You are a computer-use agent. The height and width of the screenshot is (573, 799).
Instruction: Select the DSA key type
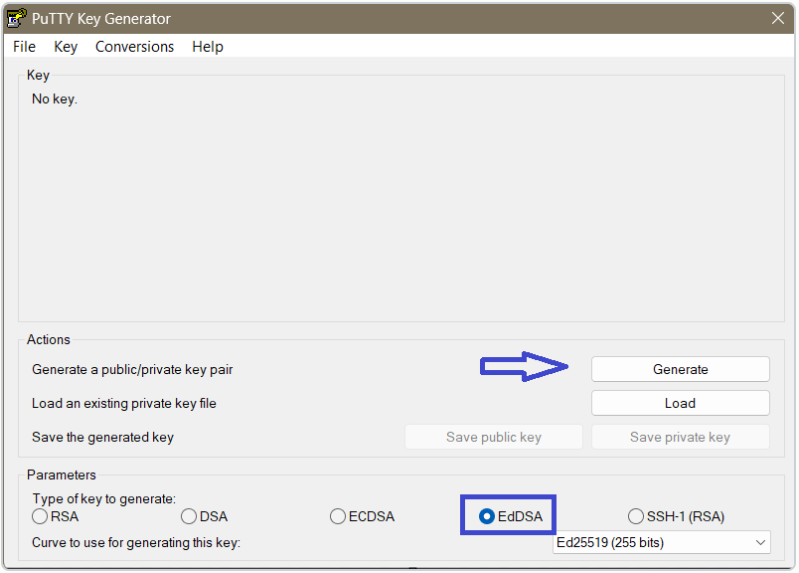pos(204,516)
